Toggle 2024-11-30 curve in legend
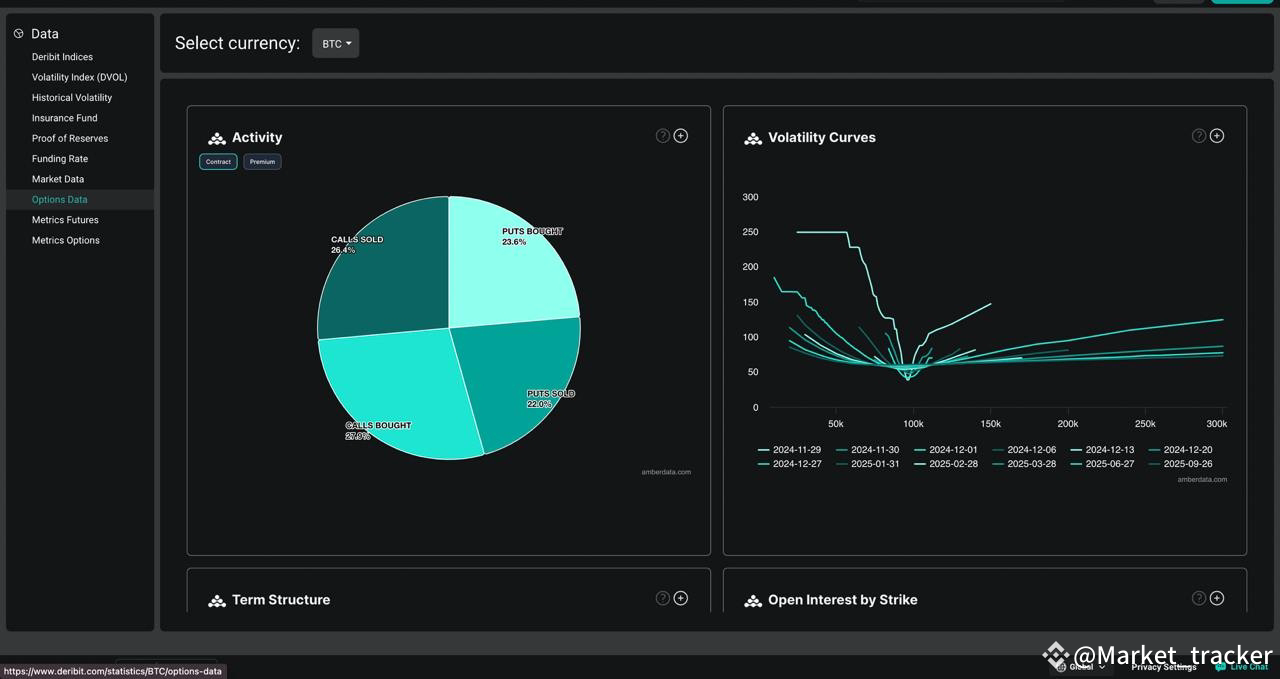This screenshot has width=1280, height=679. [x=867, y=450]
